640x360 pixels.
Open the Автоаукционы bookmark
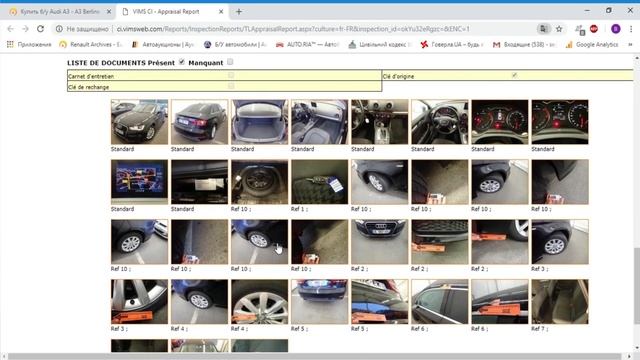pos(162,44)
